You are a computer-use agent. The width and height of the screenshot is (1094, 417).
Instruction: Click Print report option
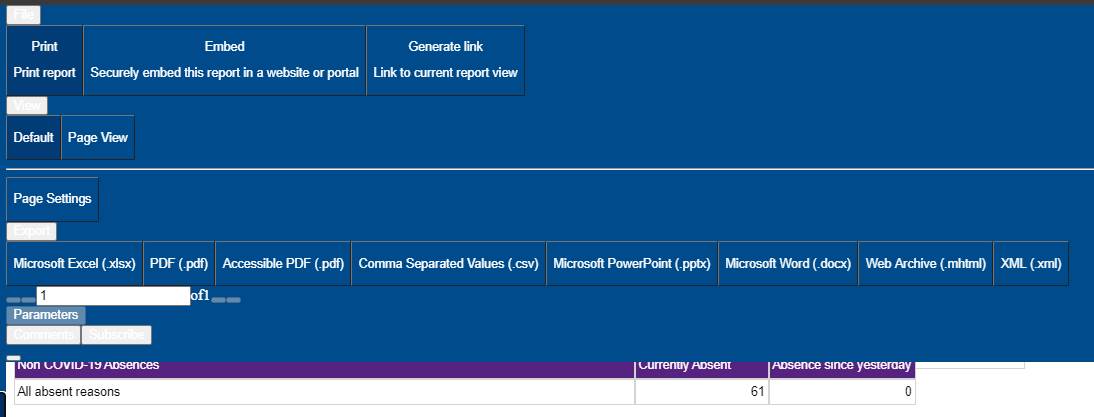point(45,60)
